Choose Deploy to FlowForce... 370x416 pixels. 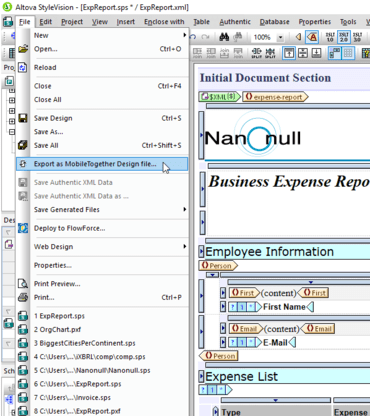point(102,228)
